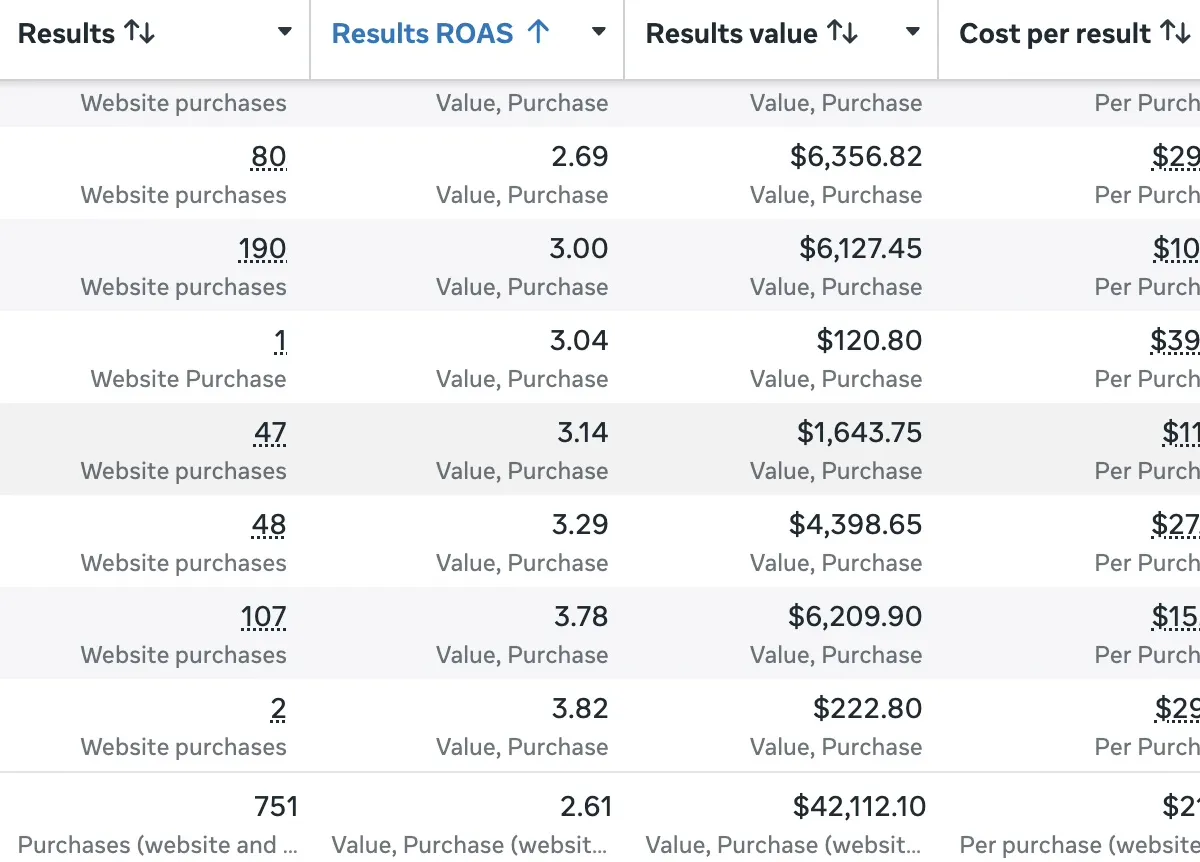Sort by Cost per result arrows icon
The width and height of the screenshot is (1200, 862).
click(1176, 33)
